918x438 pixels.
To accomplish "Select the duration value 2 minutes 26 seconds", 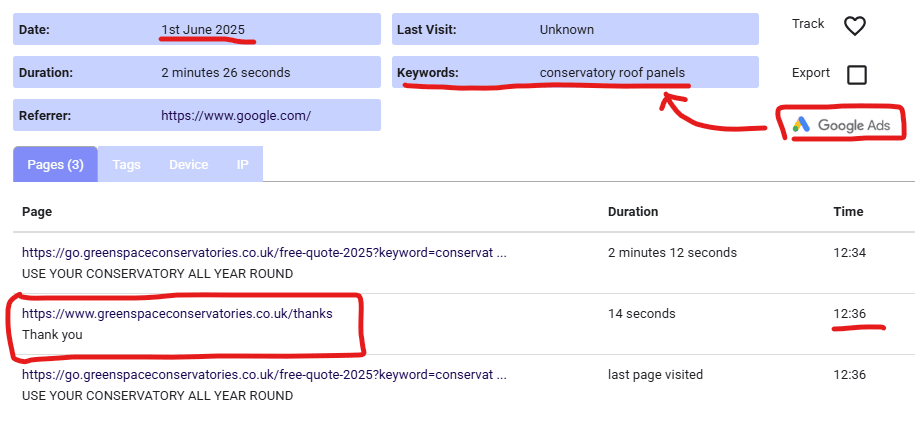I will [x=225, y=73].
